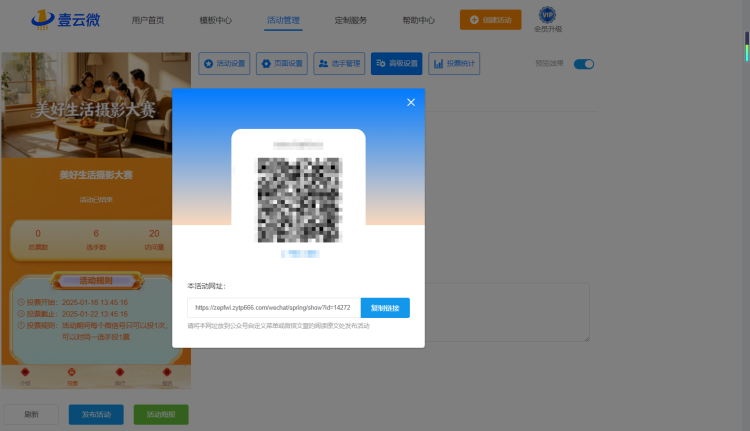
Task: Click the clock icon beside 投票开始
Action: (21, 302)
